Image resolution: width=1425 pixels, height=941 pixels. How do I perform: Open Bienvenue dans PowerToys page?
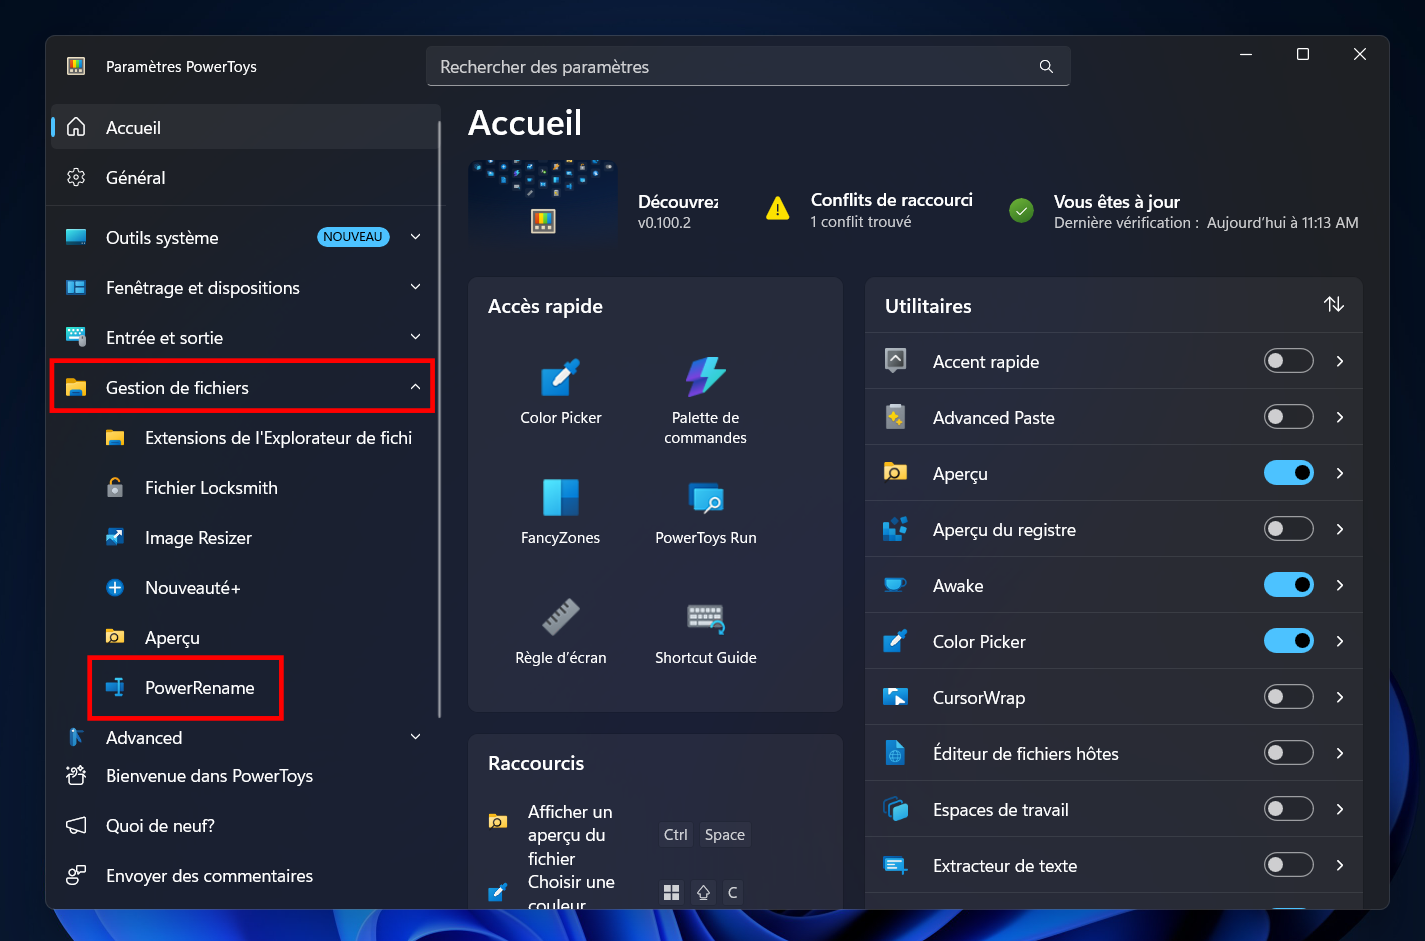click(x=245, y=776)
